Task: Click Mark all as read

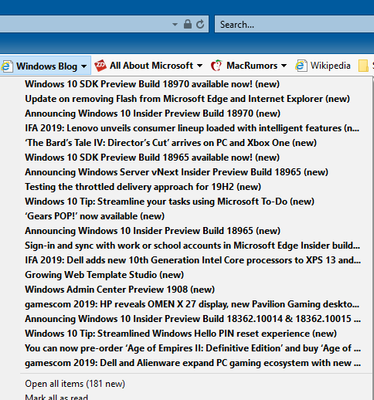Action: [x=56, y=397]
